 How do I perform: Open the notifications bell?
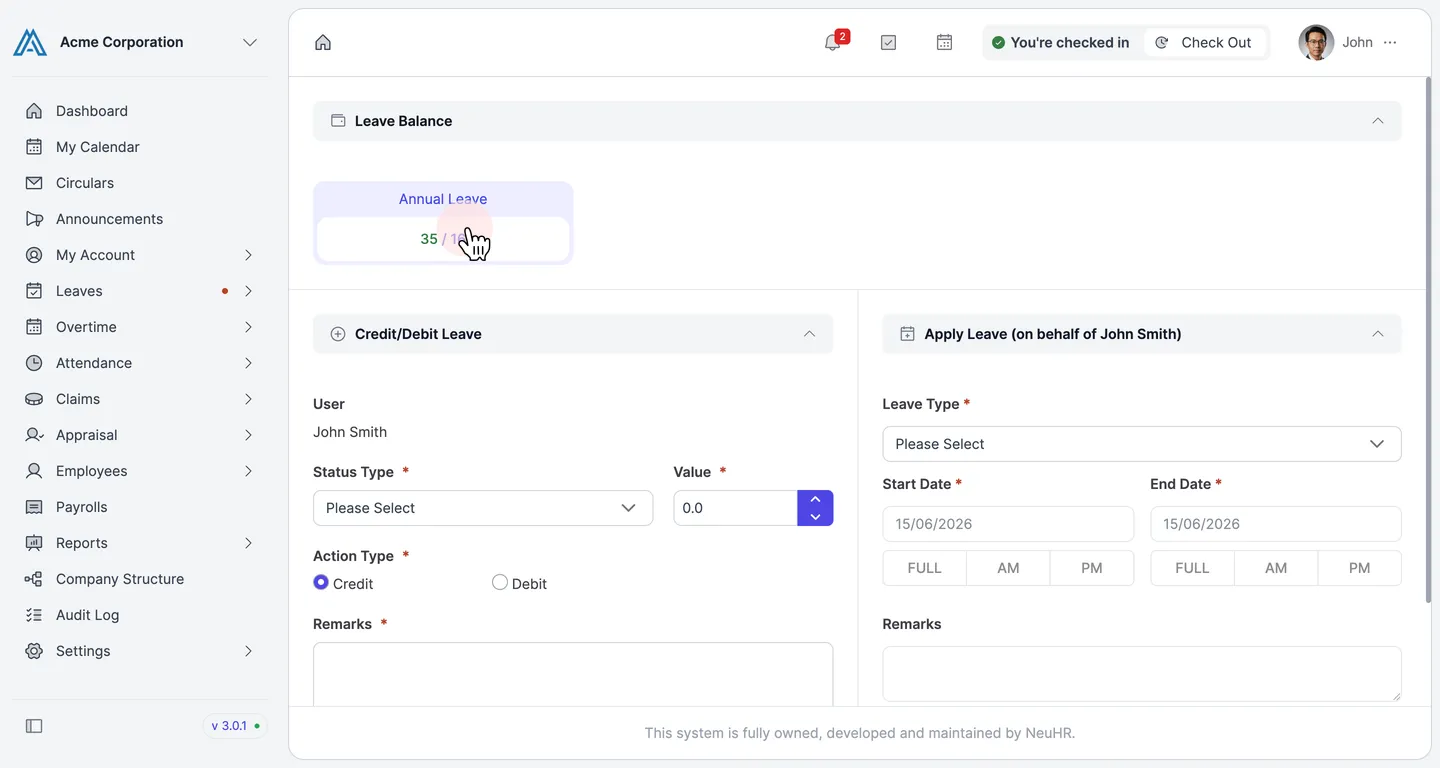[833, 42]
